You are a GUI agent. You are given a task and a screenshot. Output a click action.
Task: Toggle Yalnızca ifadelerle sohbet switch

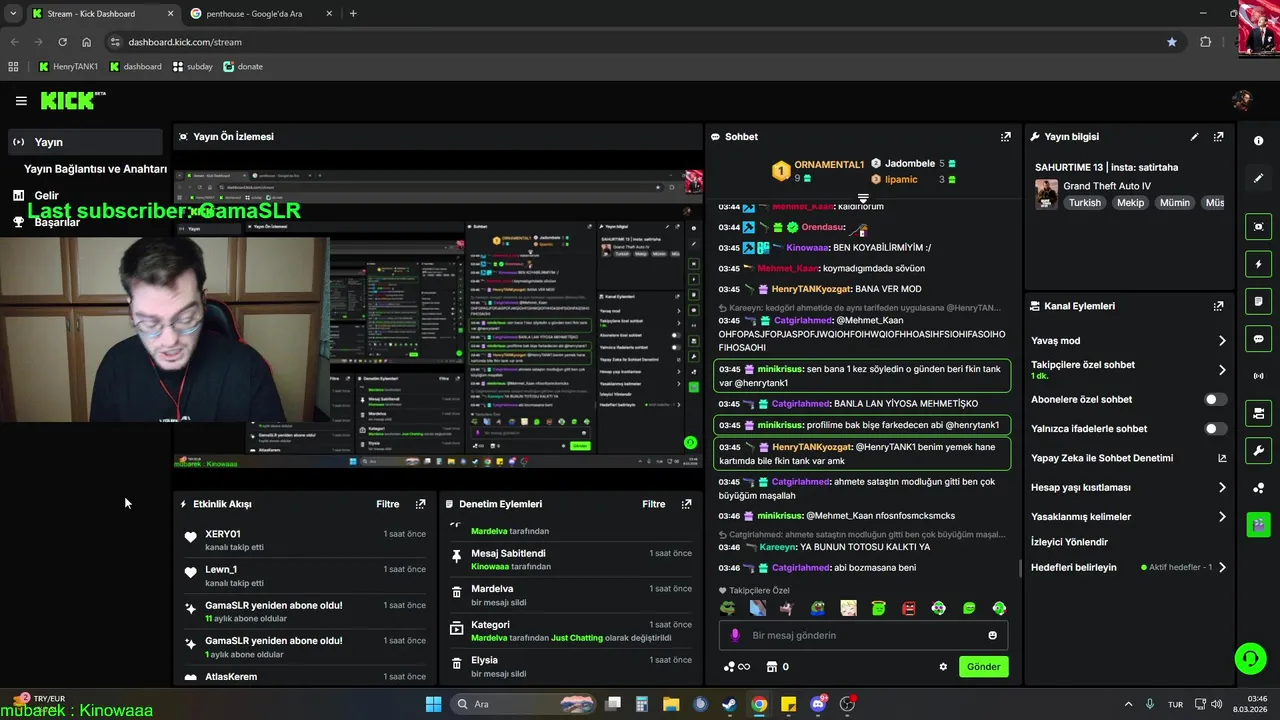(1215, 429)
